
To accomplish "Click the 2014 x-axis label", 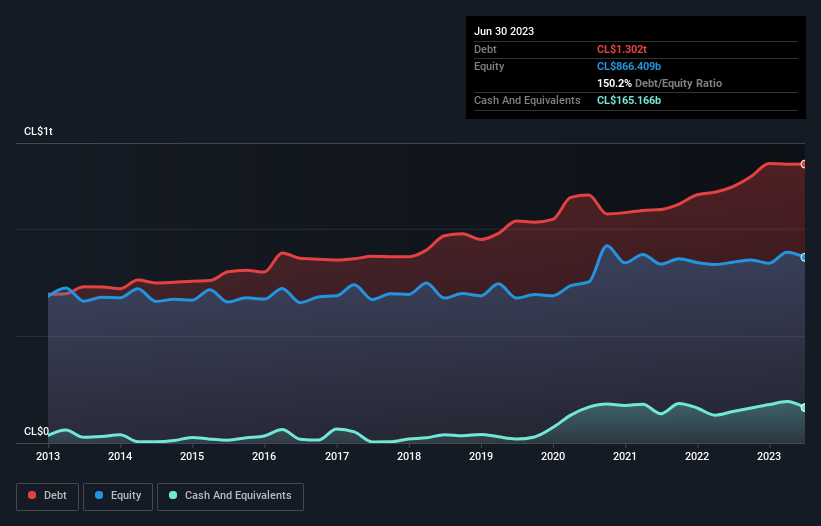I will coord(120,456).
